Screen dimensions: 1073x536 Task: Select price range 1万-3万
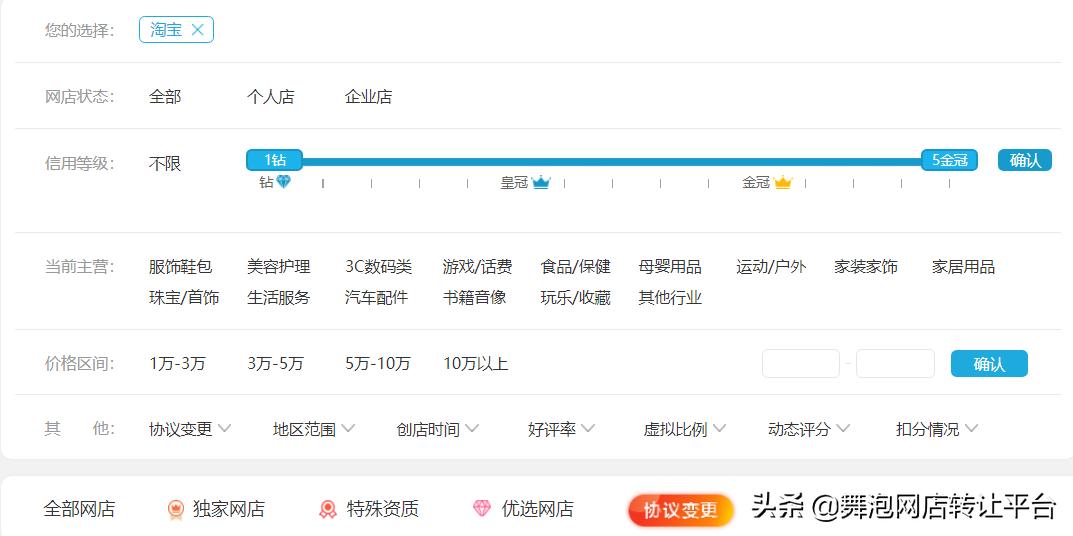[177, 363]
